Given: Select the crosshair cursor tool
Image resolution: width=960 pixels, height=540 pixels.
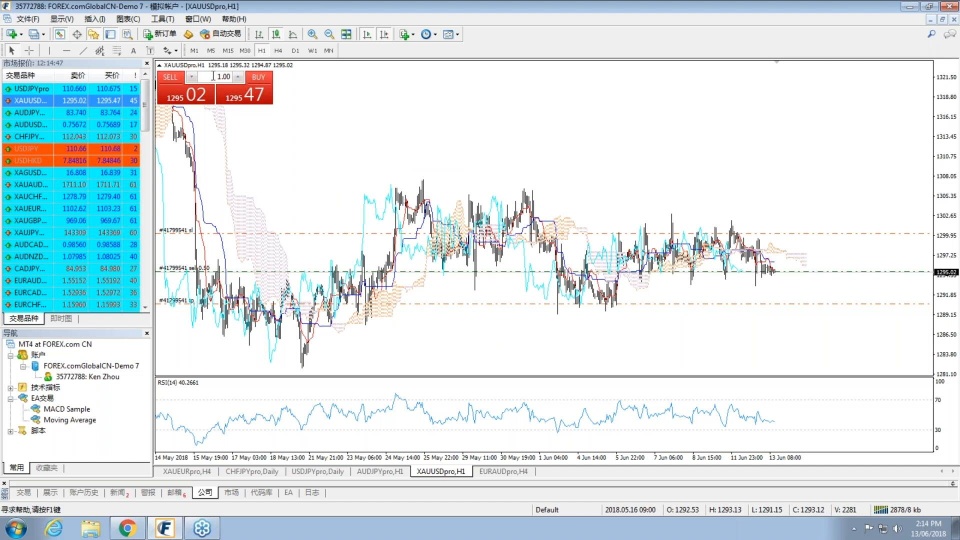Looking at the screenshot, I should click(x=29, y=50).
